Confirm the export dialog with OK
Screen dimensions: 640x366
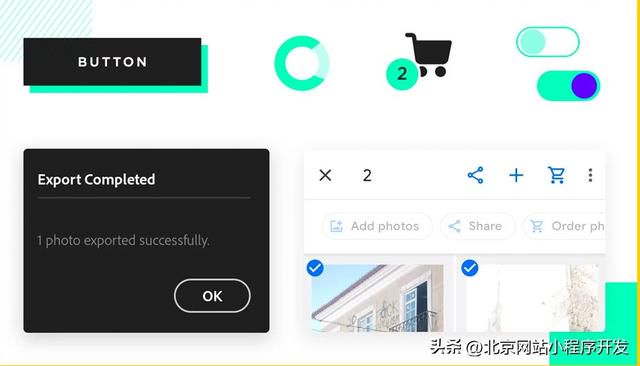(212, 296)
